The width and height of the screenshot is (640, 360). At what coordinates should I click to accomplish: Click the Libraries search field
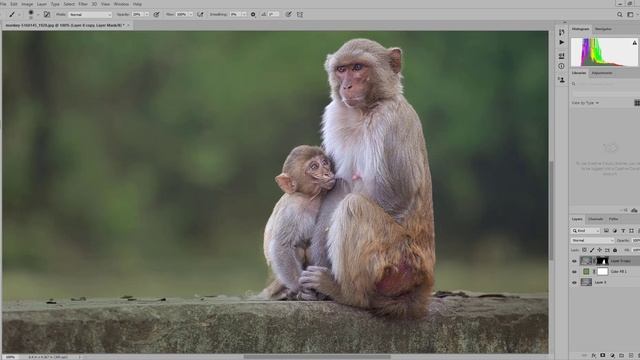coord(606,84)
